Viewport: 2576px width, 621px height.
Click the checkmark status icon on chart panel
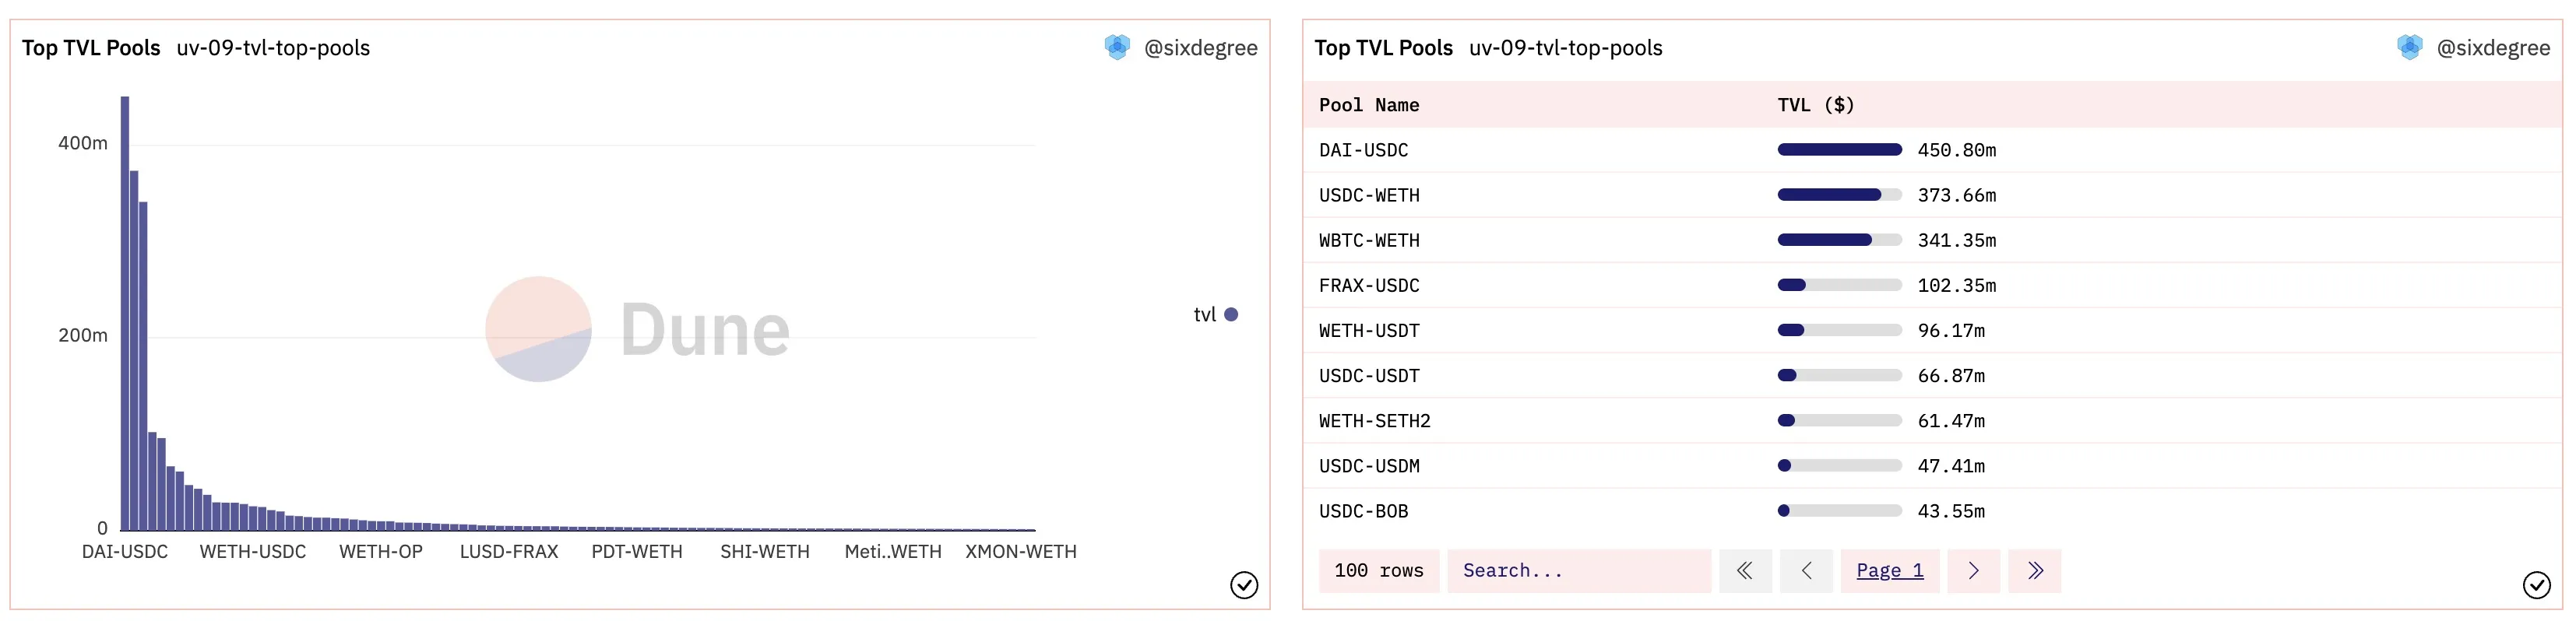pyautogui.click(x=1243, y=585)
